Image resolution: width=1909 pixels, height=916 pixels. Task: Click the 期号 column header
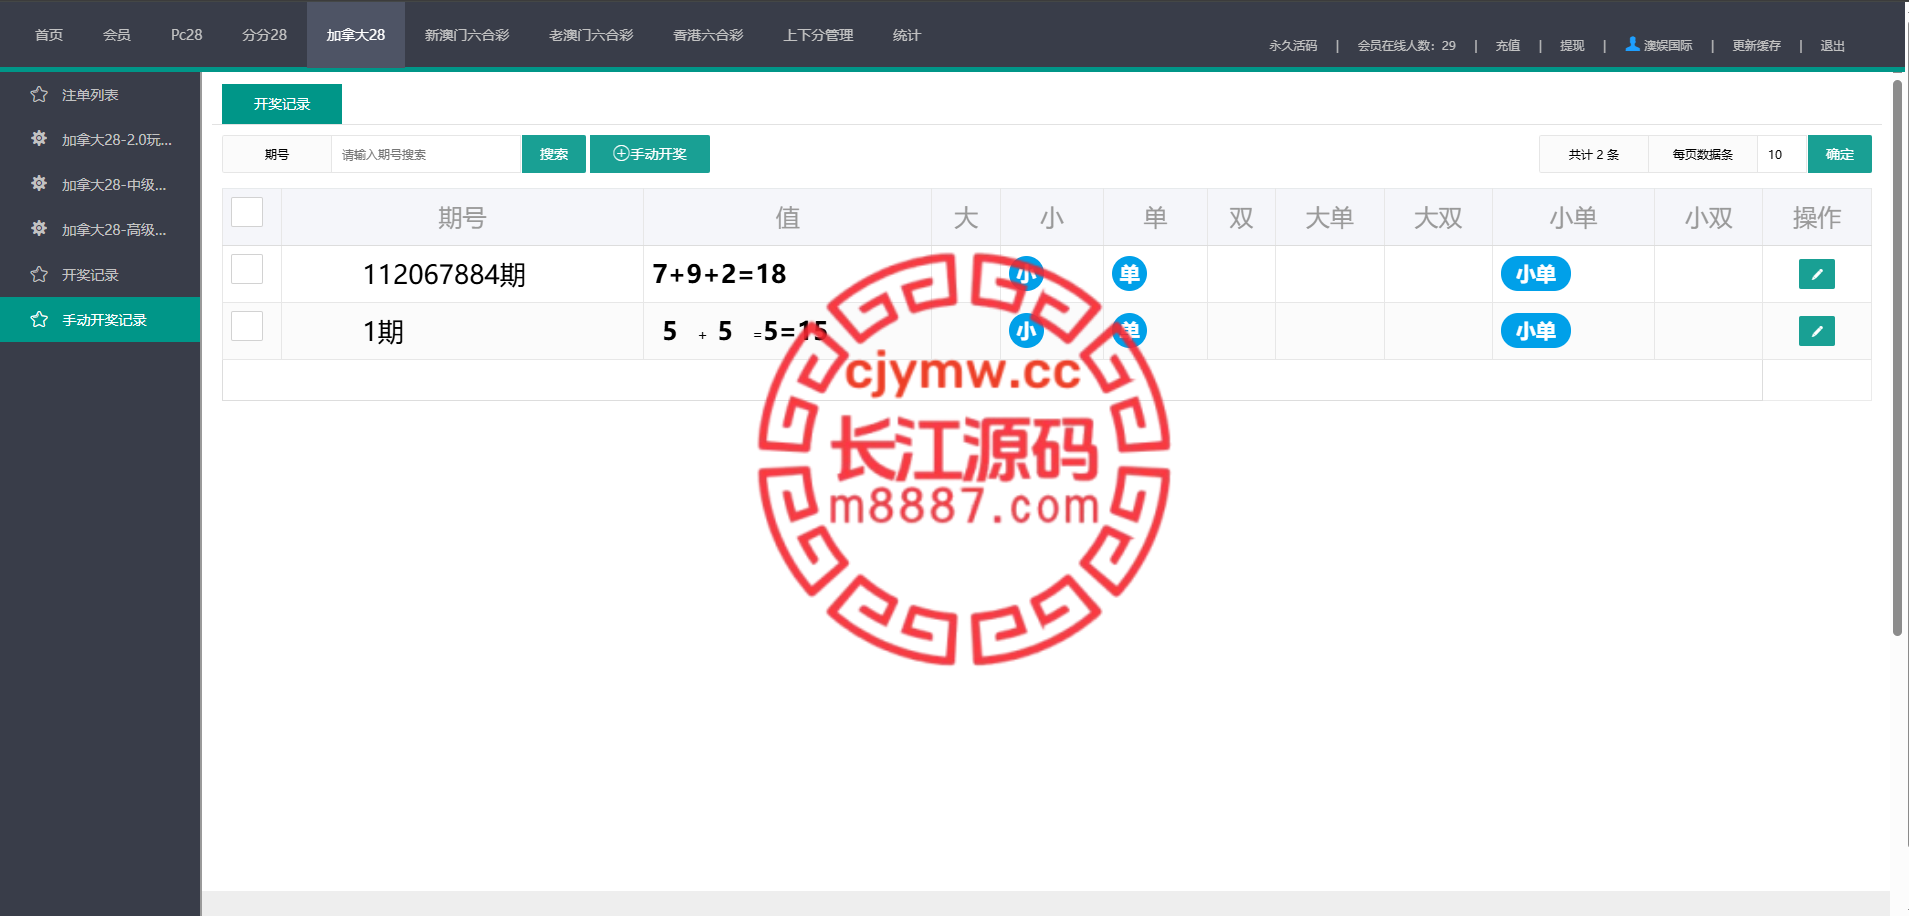(x=462, y=217)
